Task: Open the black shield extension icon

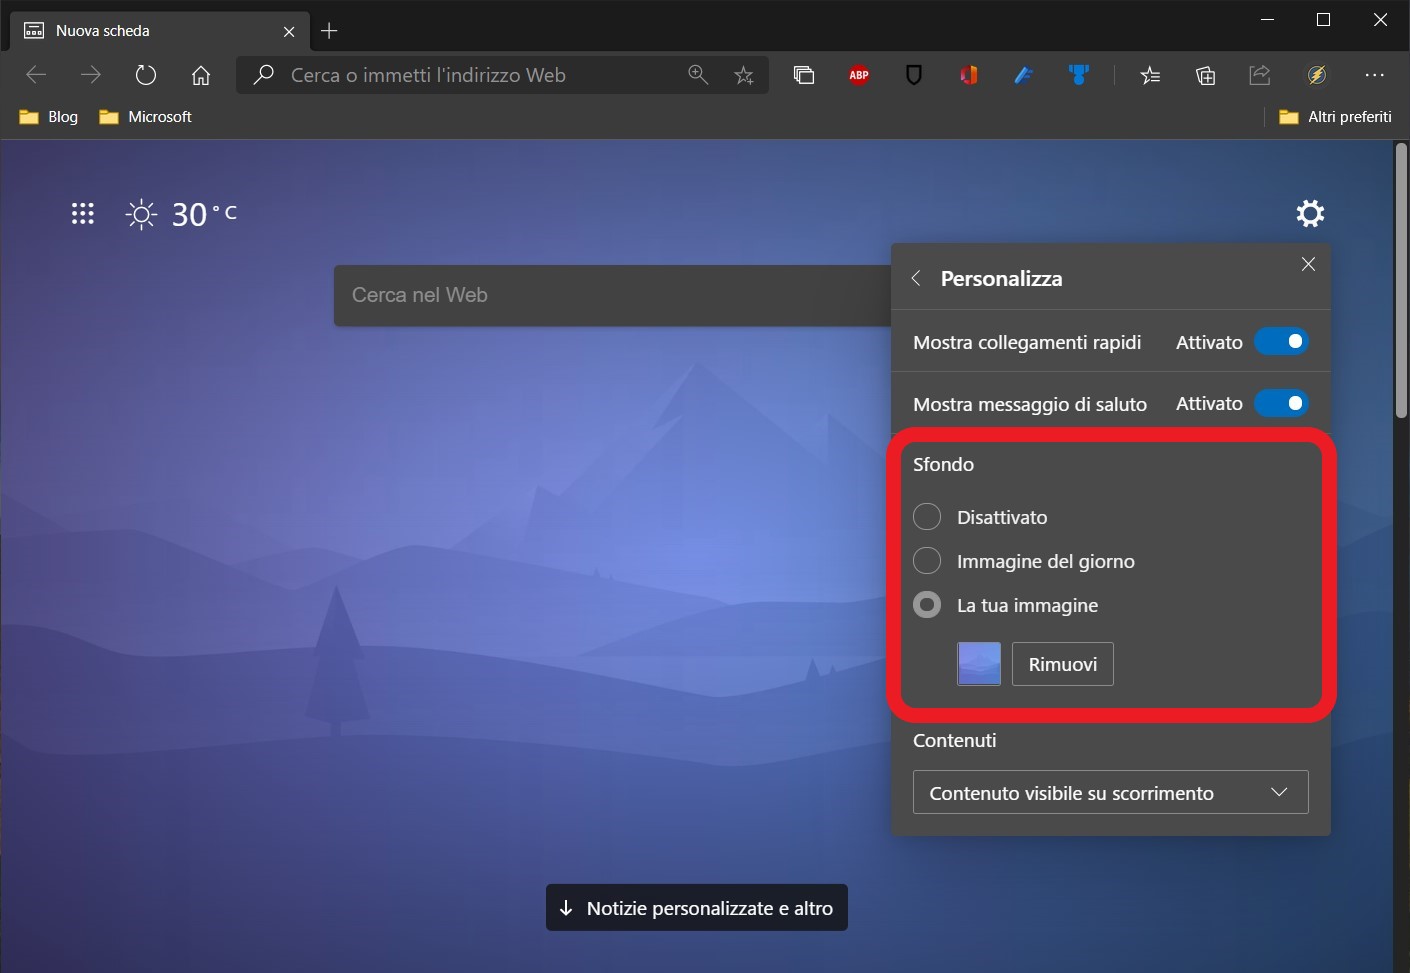Action: [x=914, y=74]
